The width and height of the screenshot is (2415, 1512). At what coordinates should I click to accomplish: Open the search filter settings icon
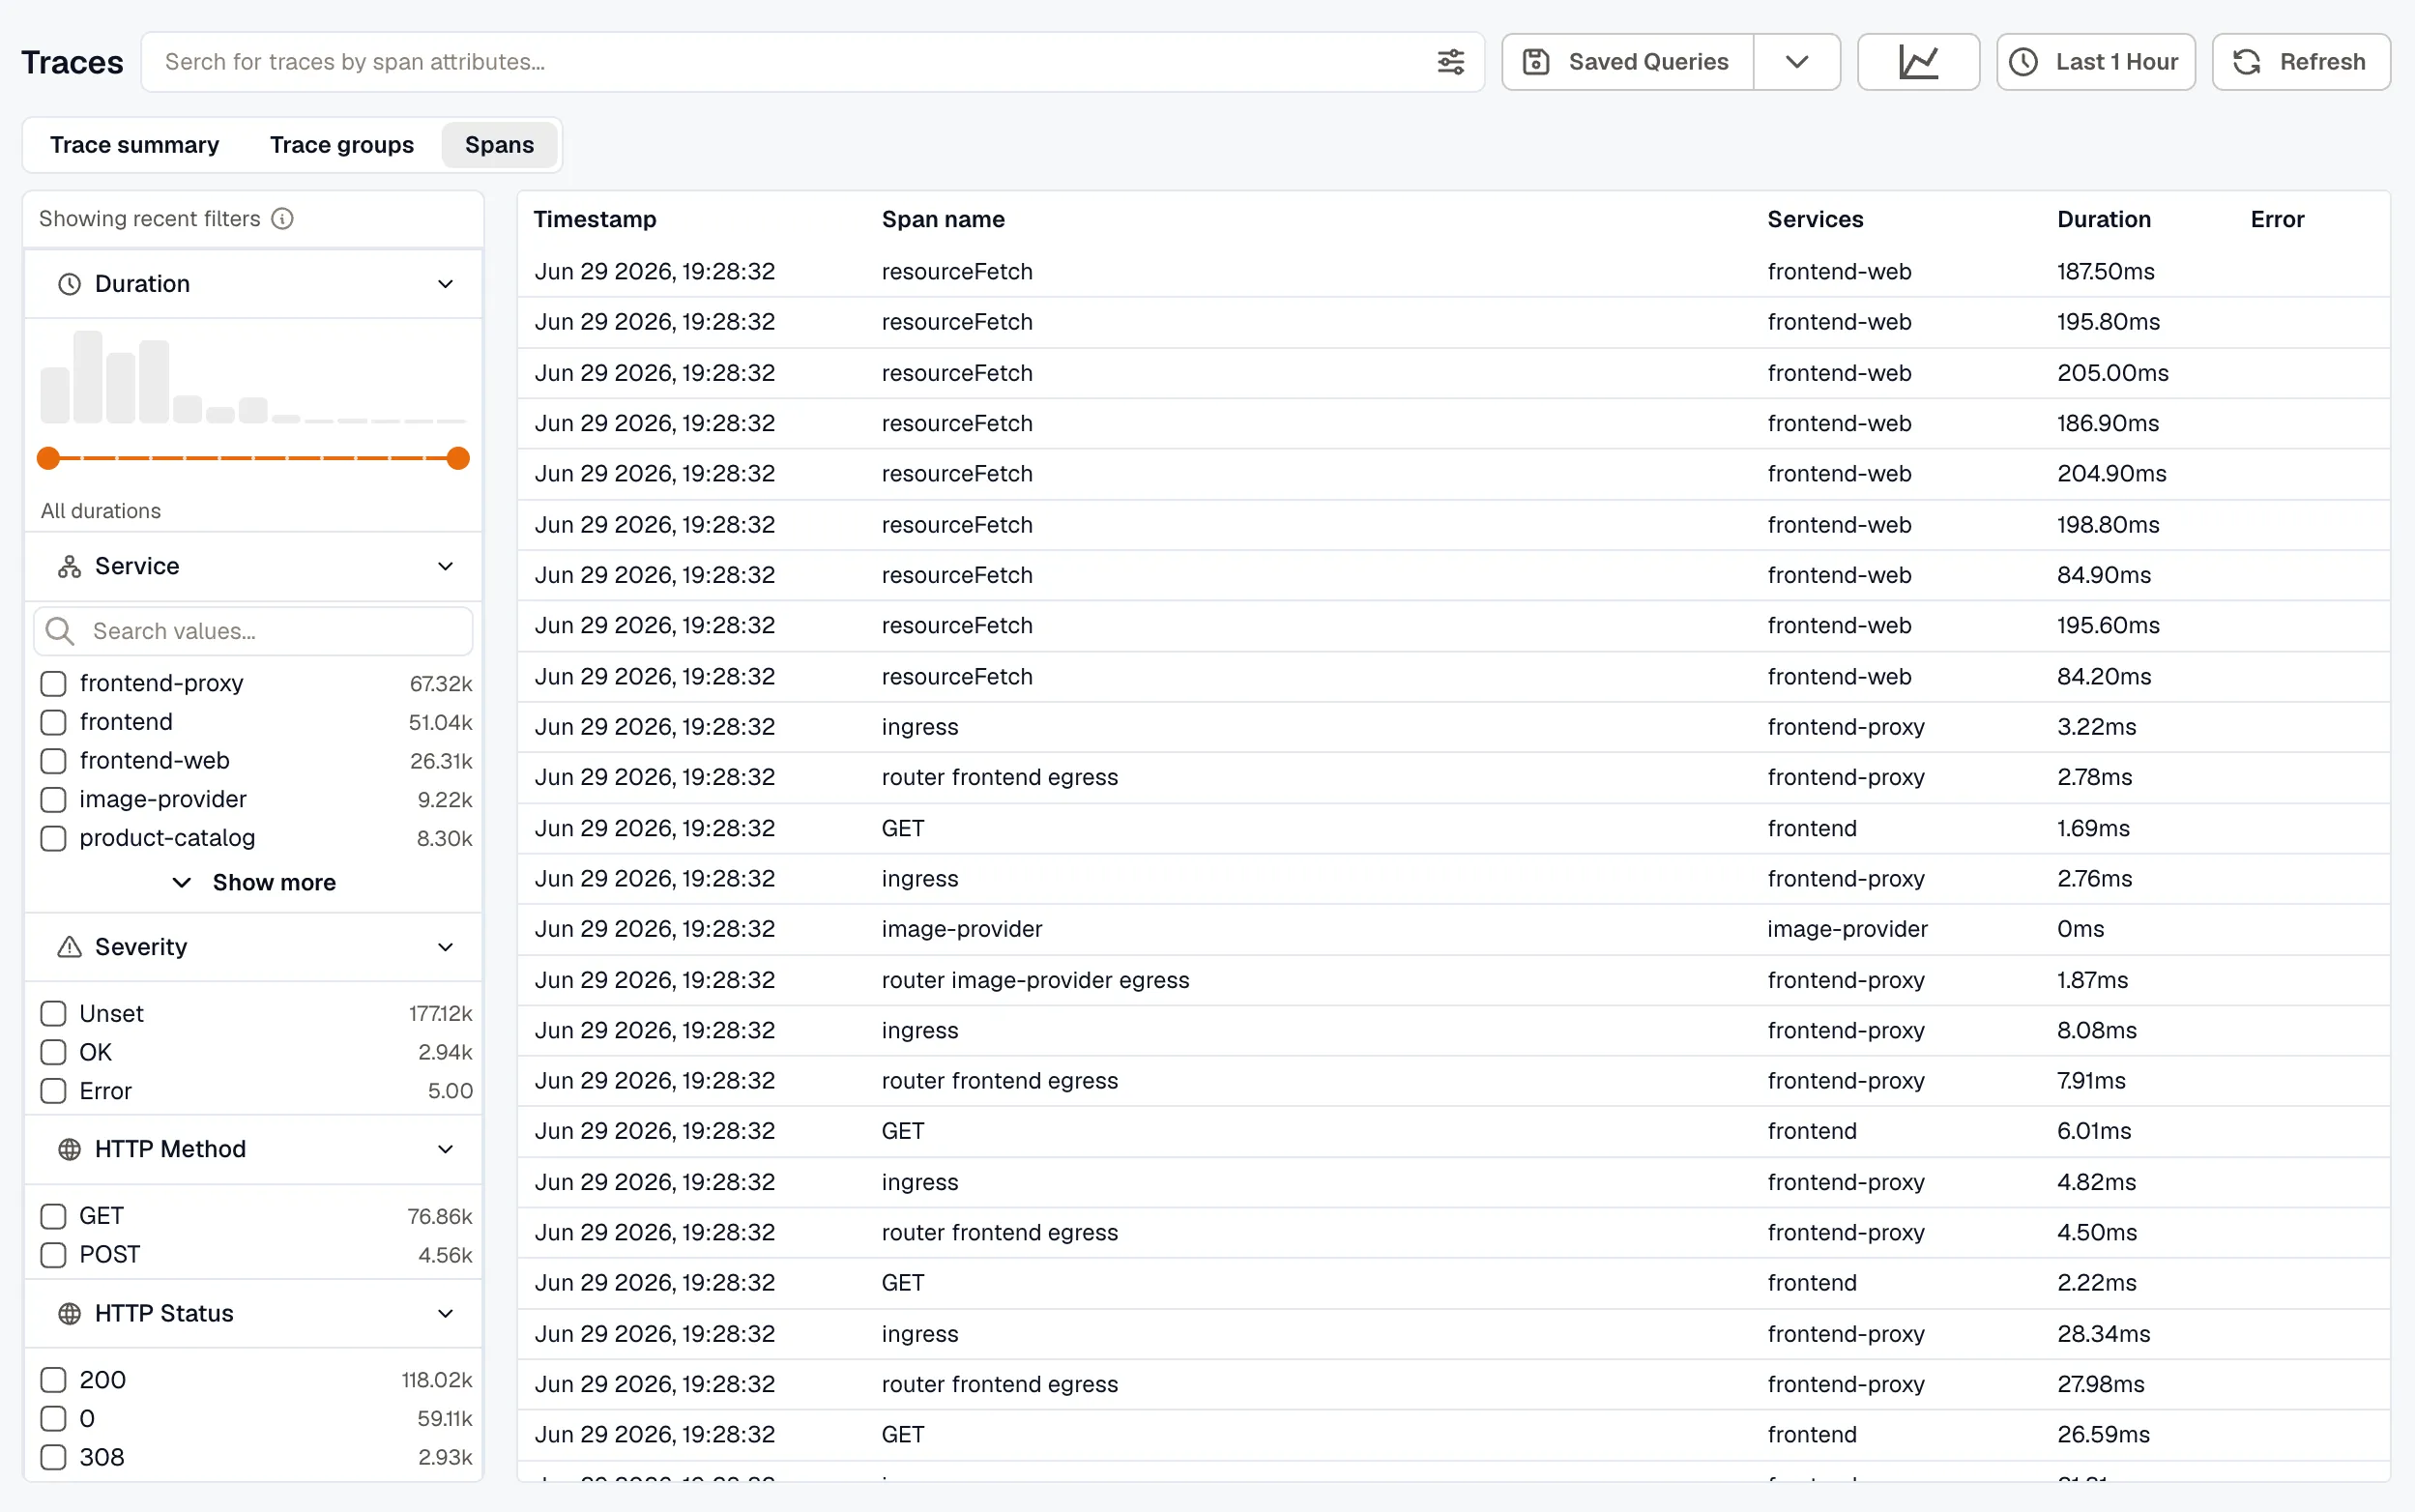point(1450,62)
